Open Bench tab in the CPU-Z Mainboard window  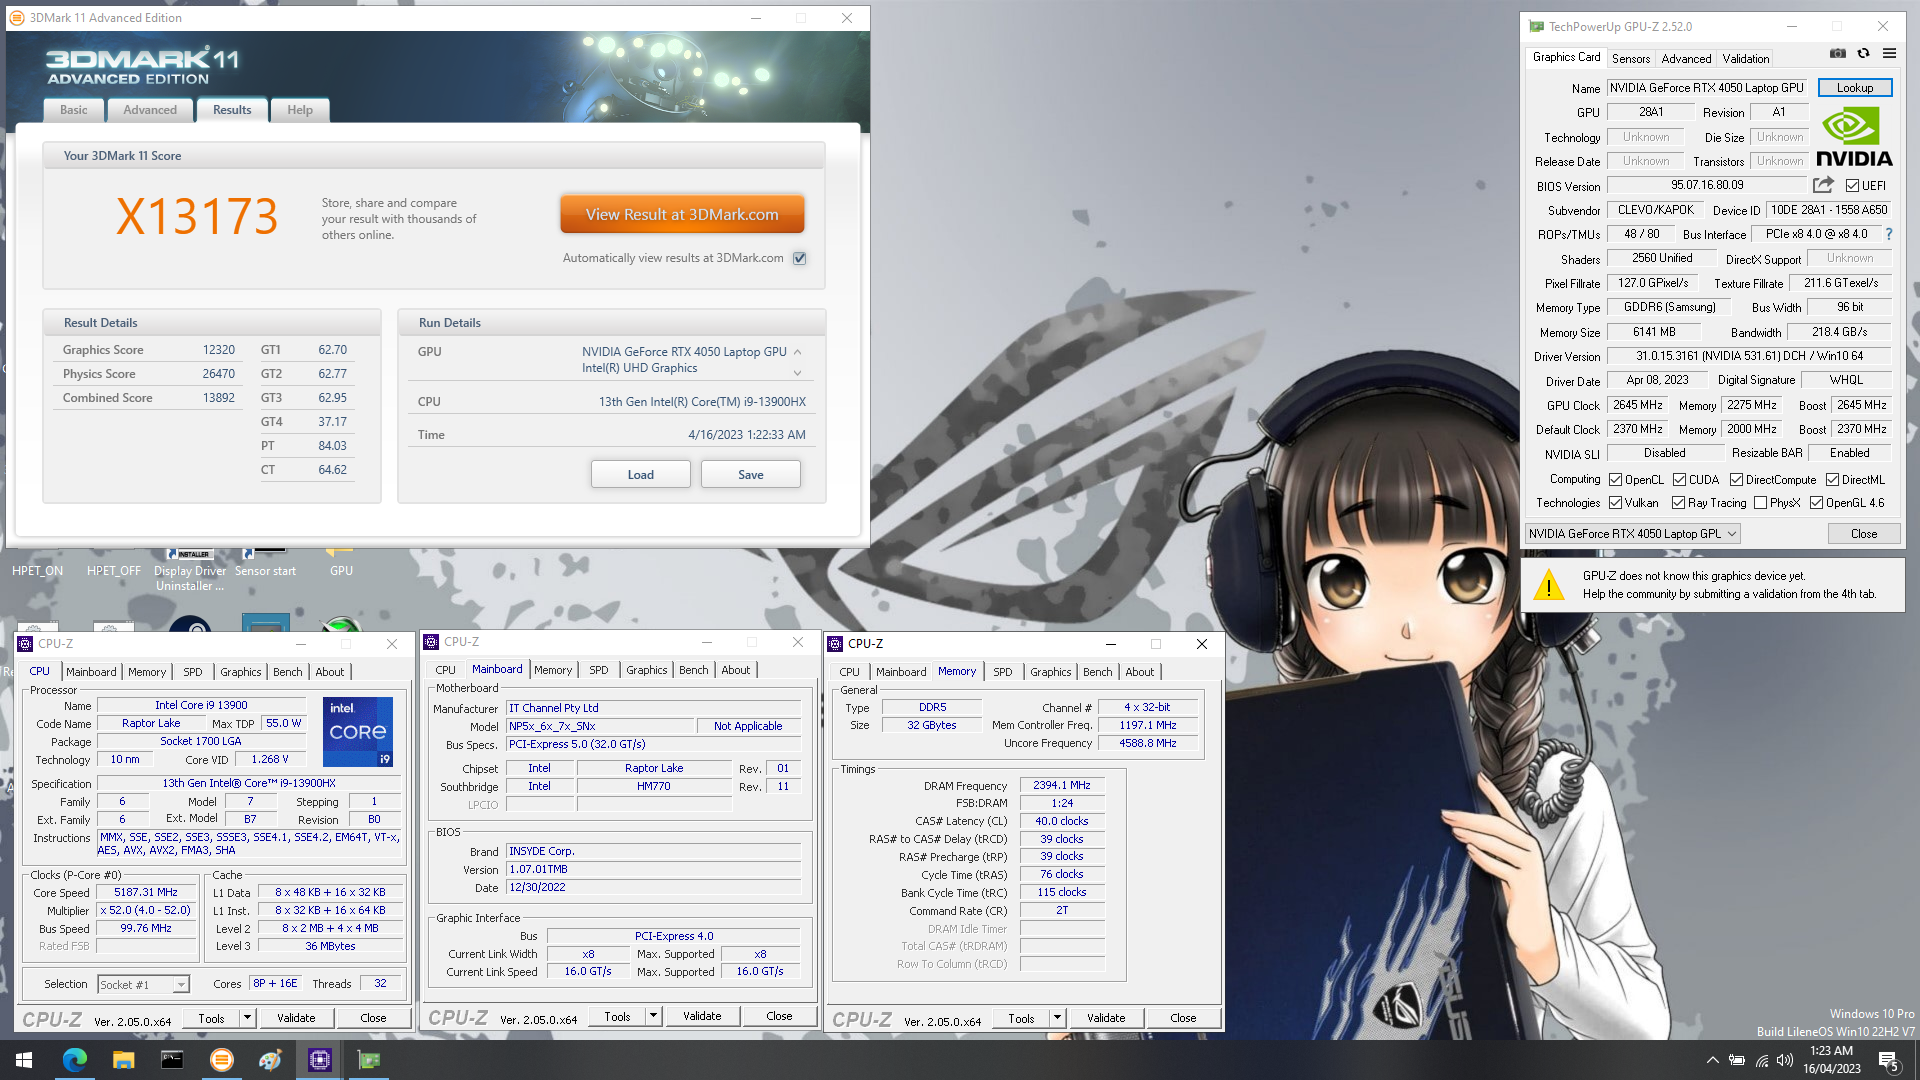[x=694, y=670]
